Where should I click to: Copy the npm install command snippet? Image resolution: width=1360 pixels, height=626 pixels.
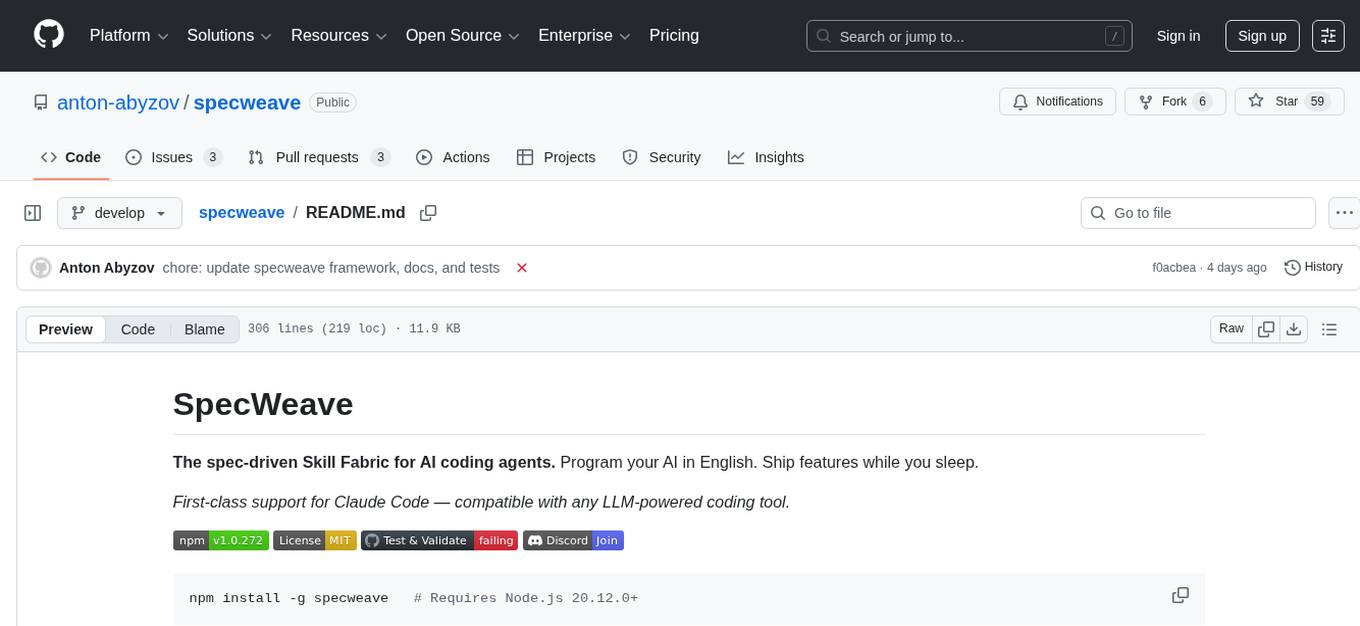point(1180,594)
